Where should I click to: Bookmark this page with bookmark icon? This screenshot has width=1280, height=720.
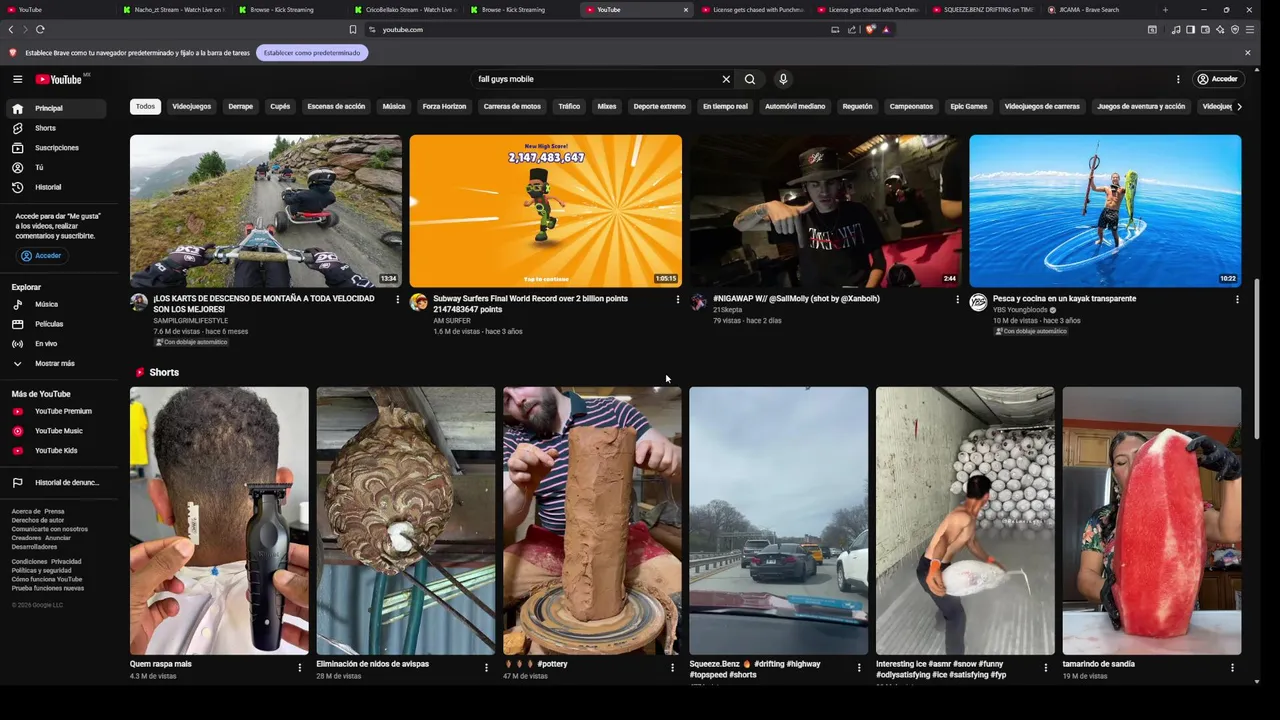pos(352,30)
